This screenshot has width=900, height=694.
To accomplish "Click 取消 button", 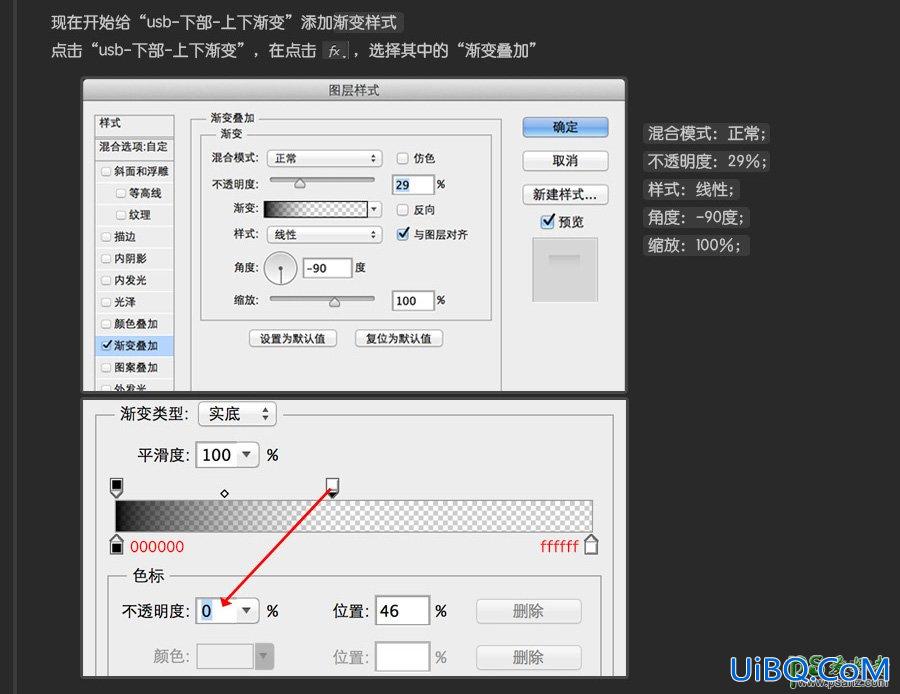I will [565, 161].
